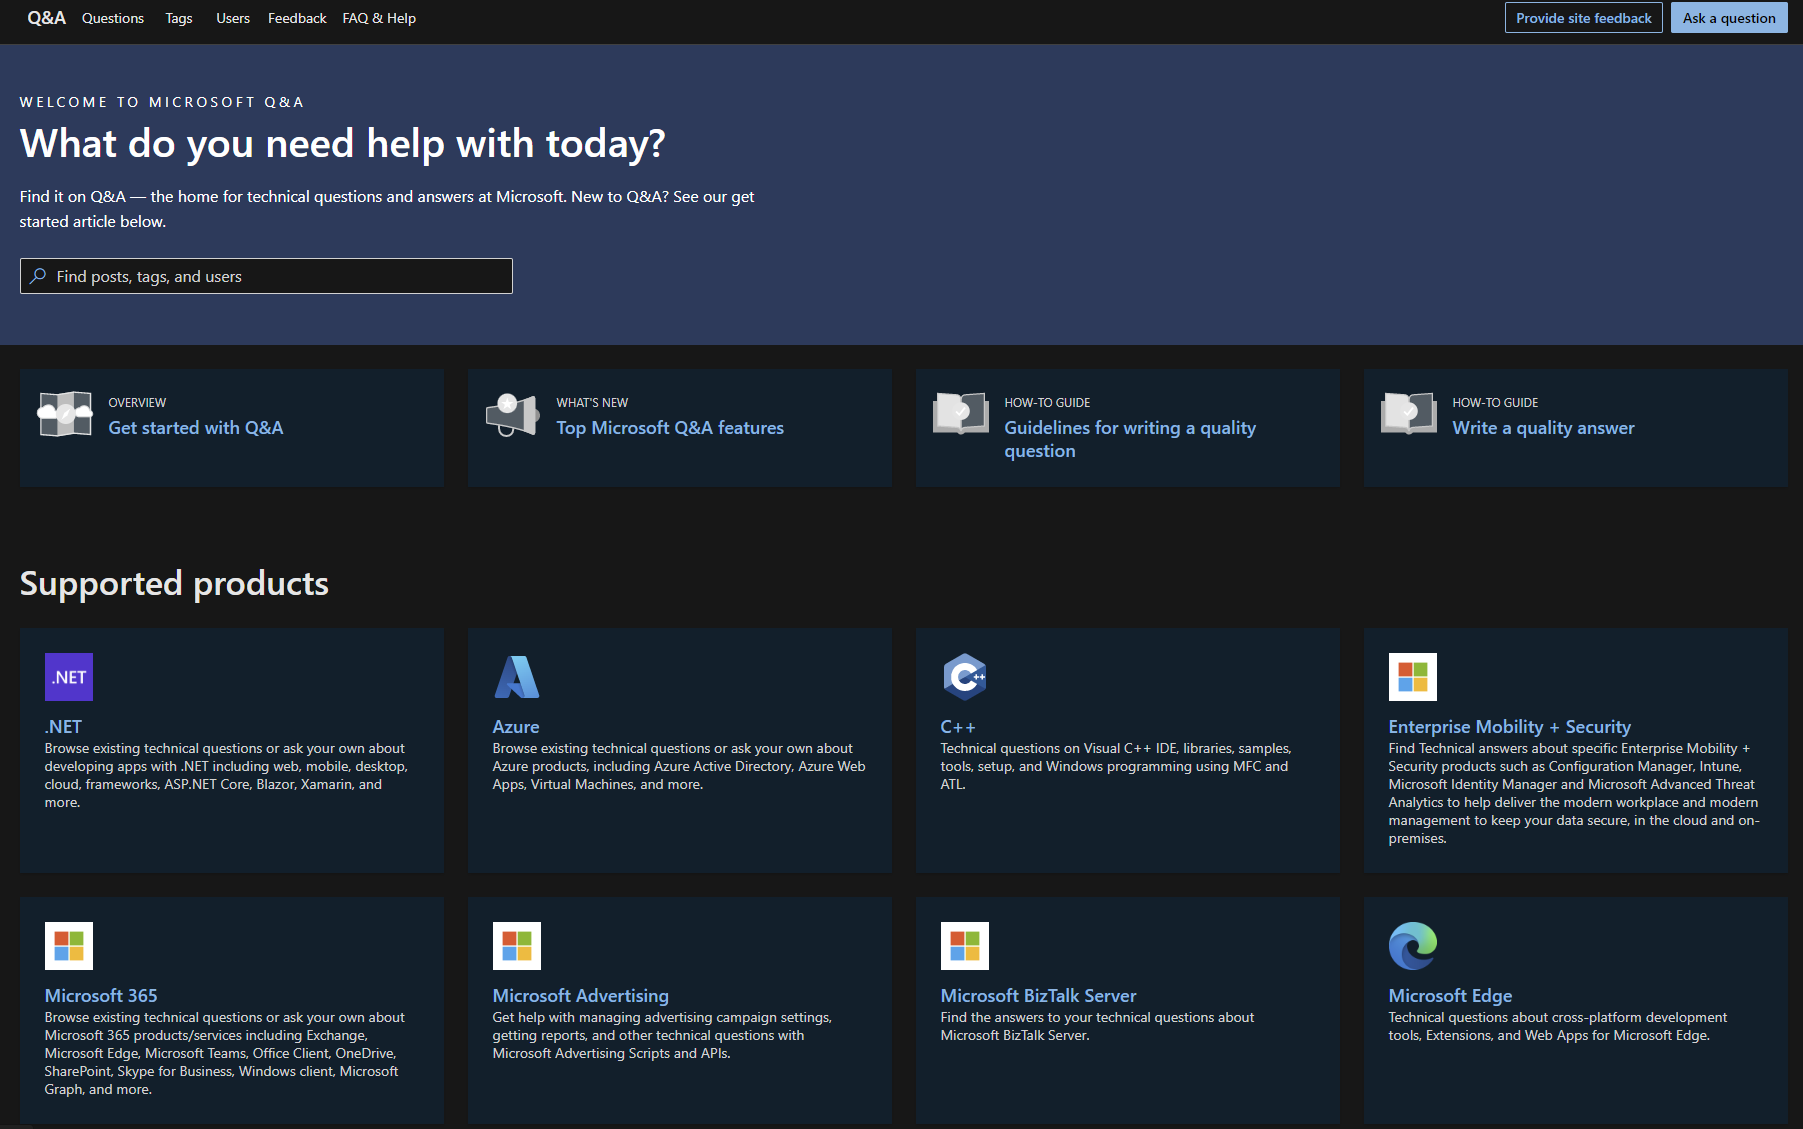
Task: Open the FAQ & Help page
Action: (x=378, y=18)
